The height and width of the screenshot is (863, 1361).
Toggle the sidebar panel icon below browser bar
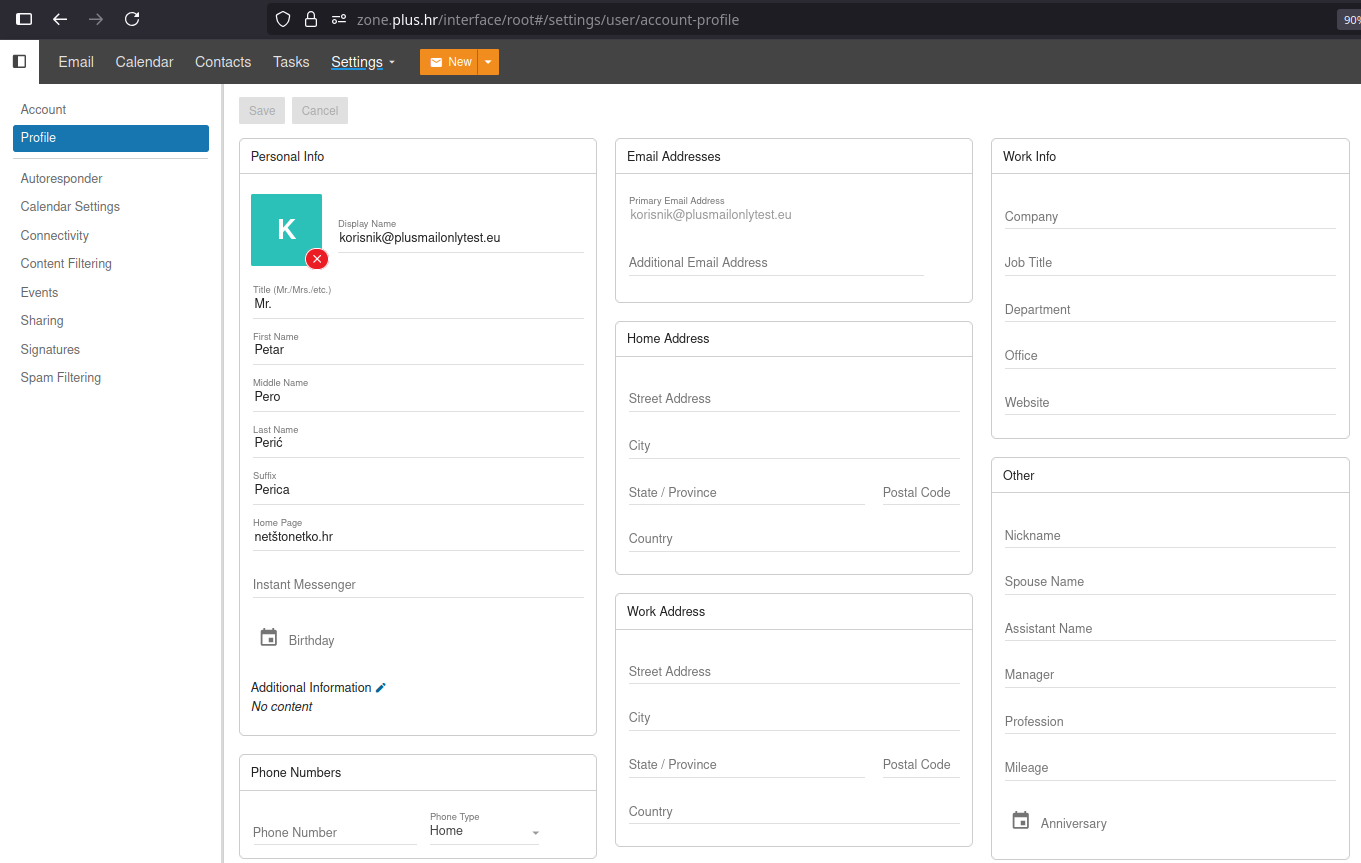[19, 62]
